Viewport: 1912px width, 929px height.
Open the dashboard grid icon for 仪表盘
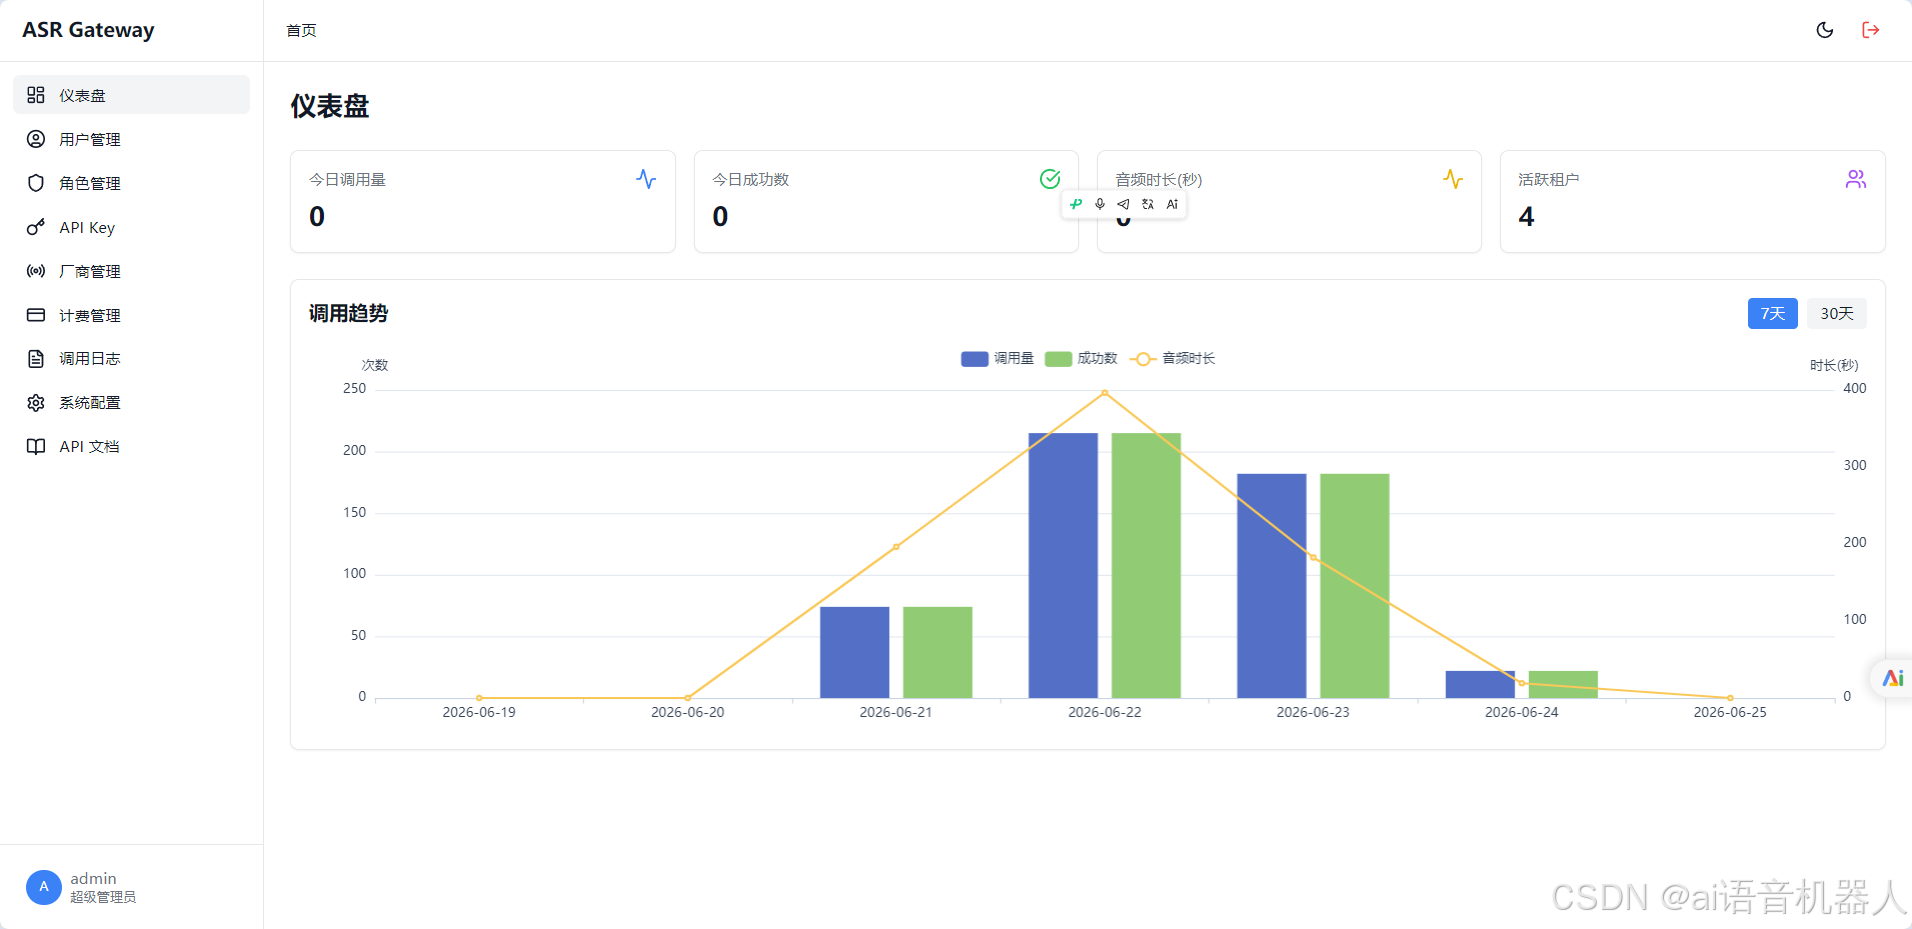[36, 95]
